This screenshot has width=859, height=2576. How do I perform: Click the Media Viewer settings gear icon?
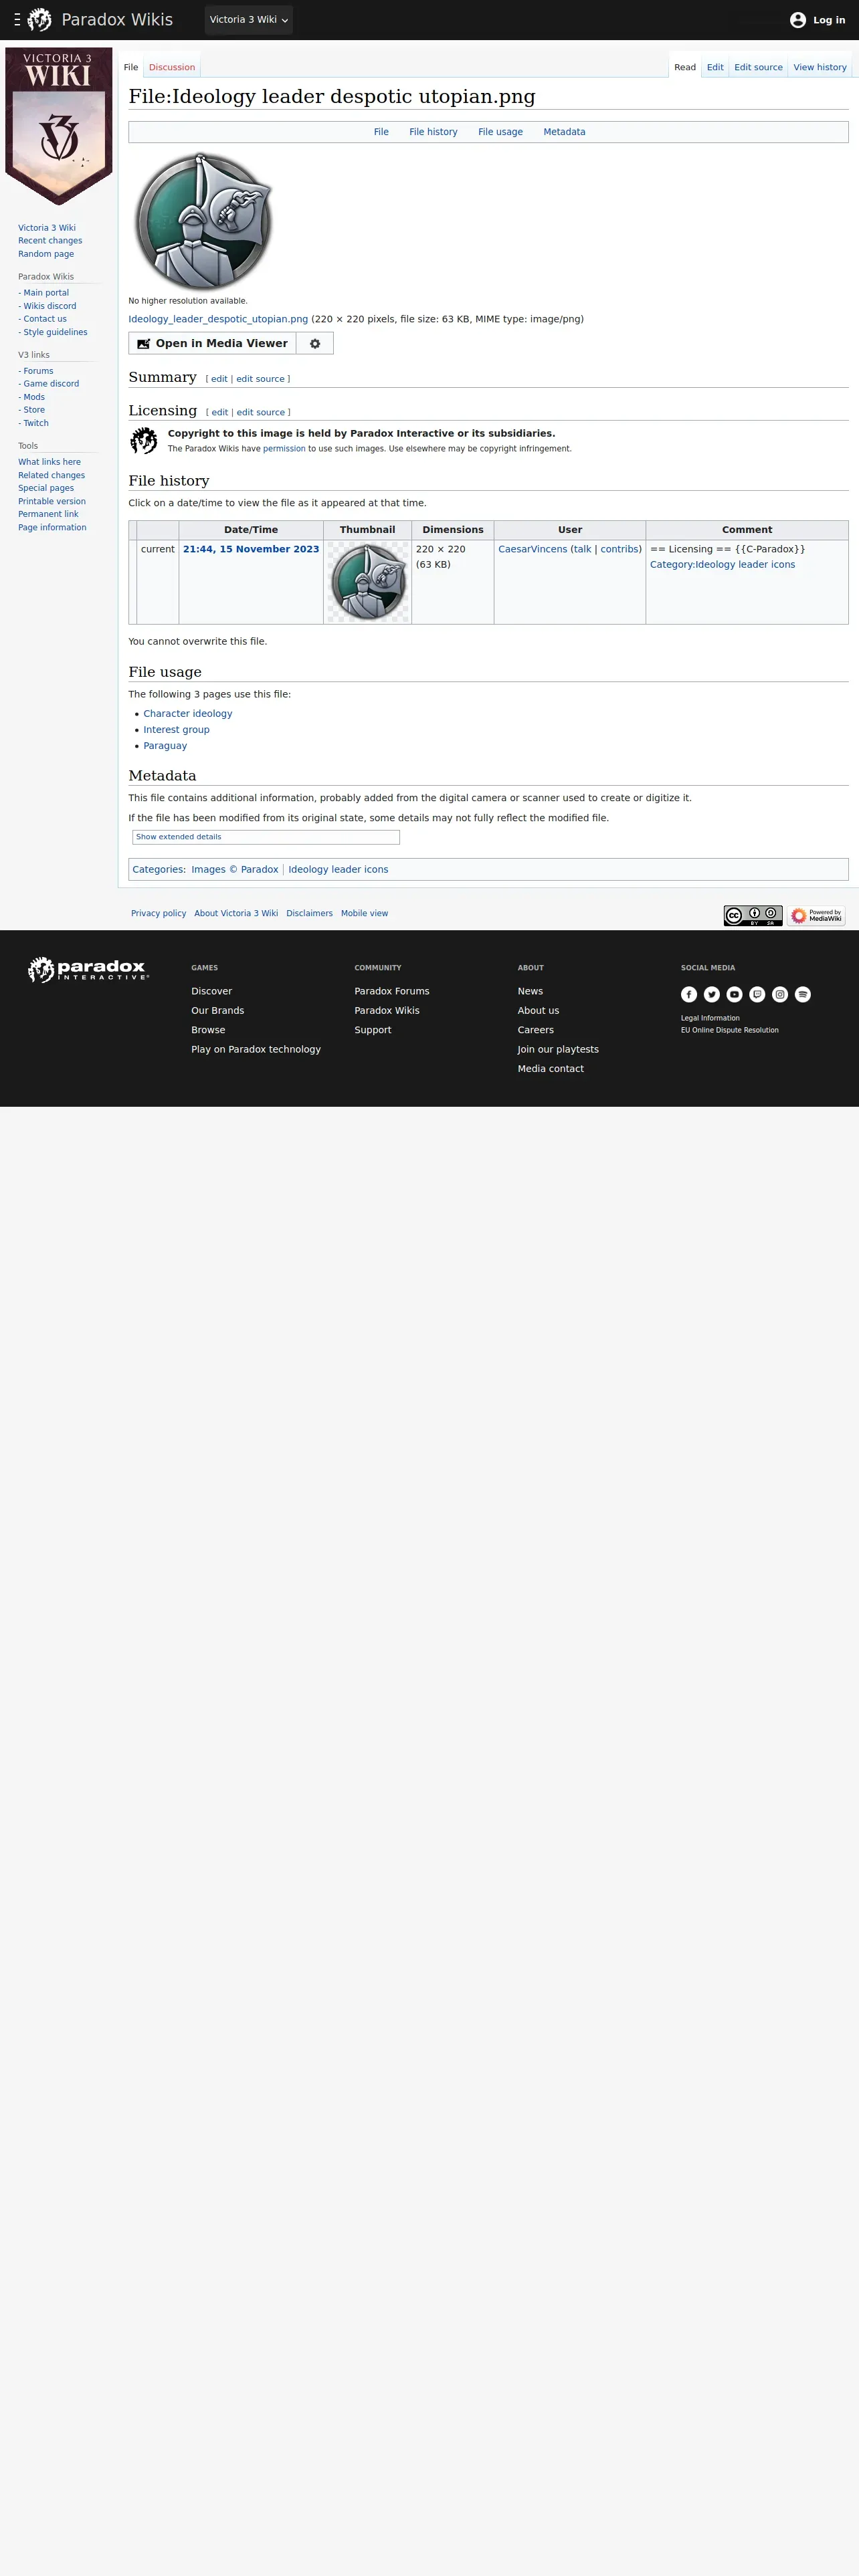[x=315, y=343]
